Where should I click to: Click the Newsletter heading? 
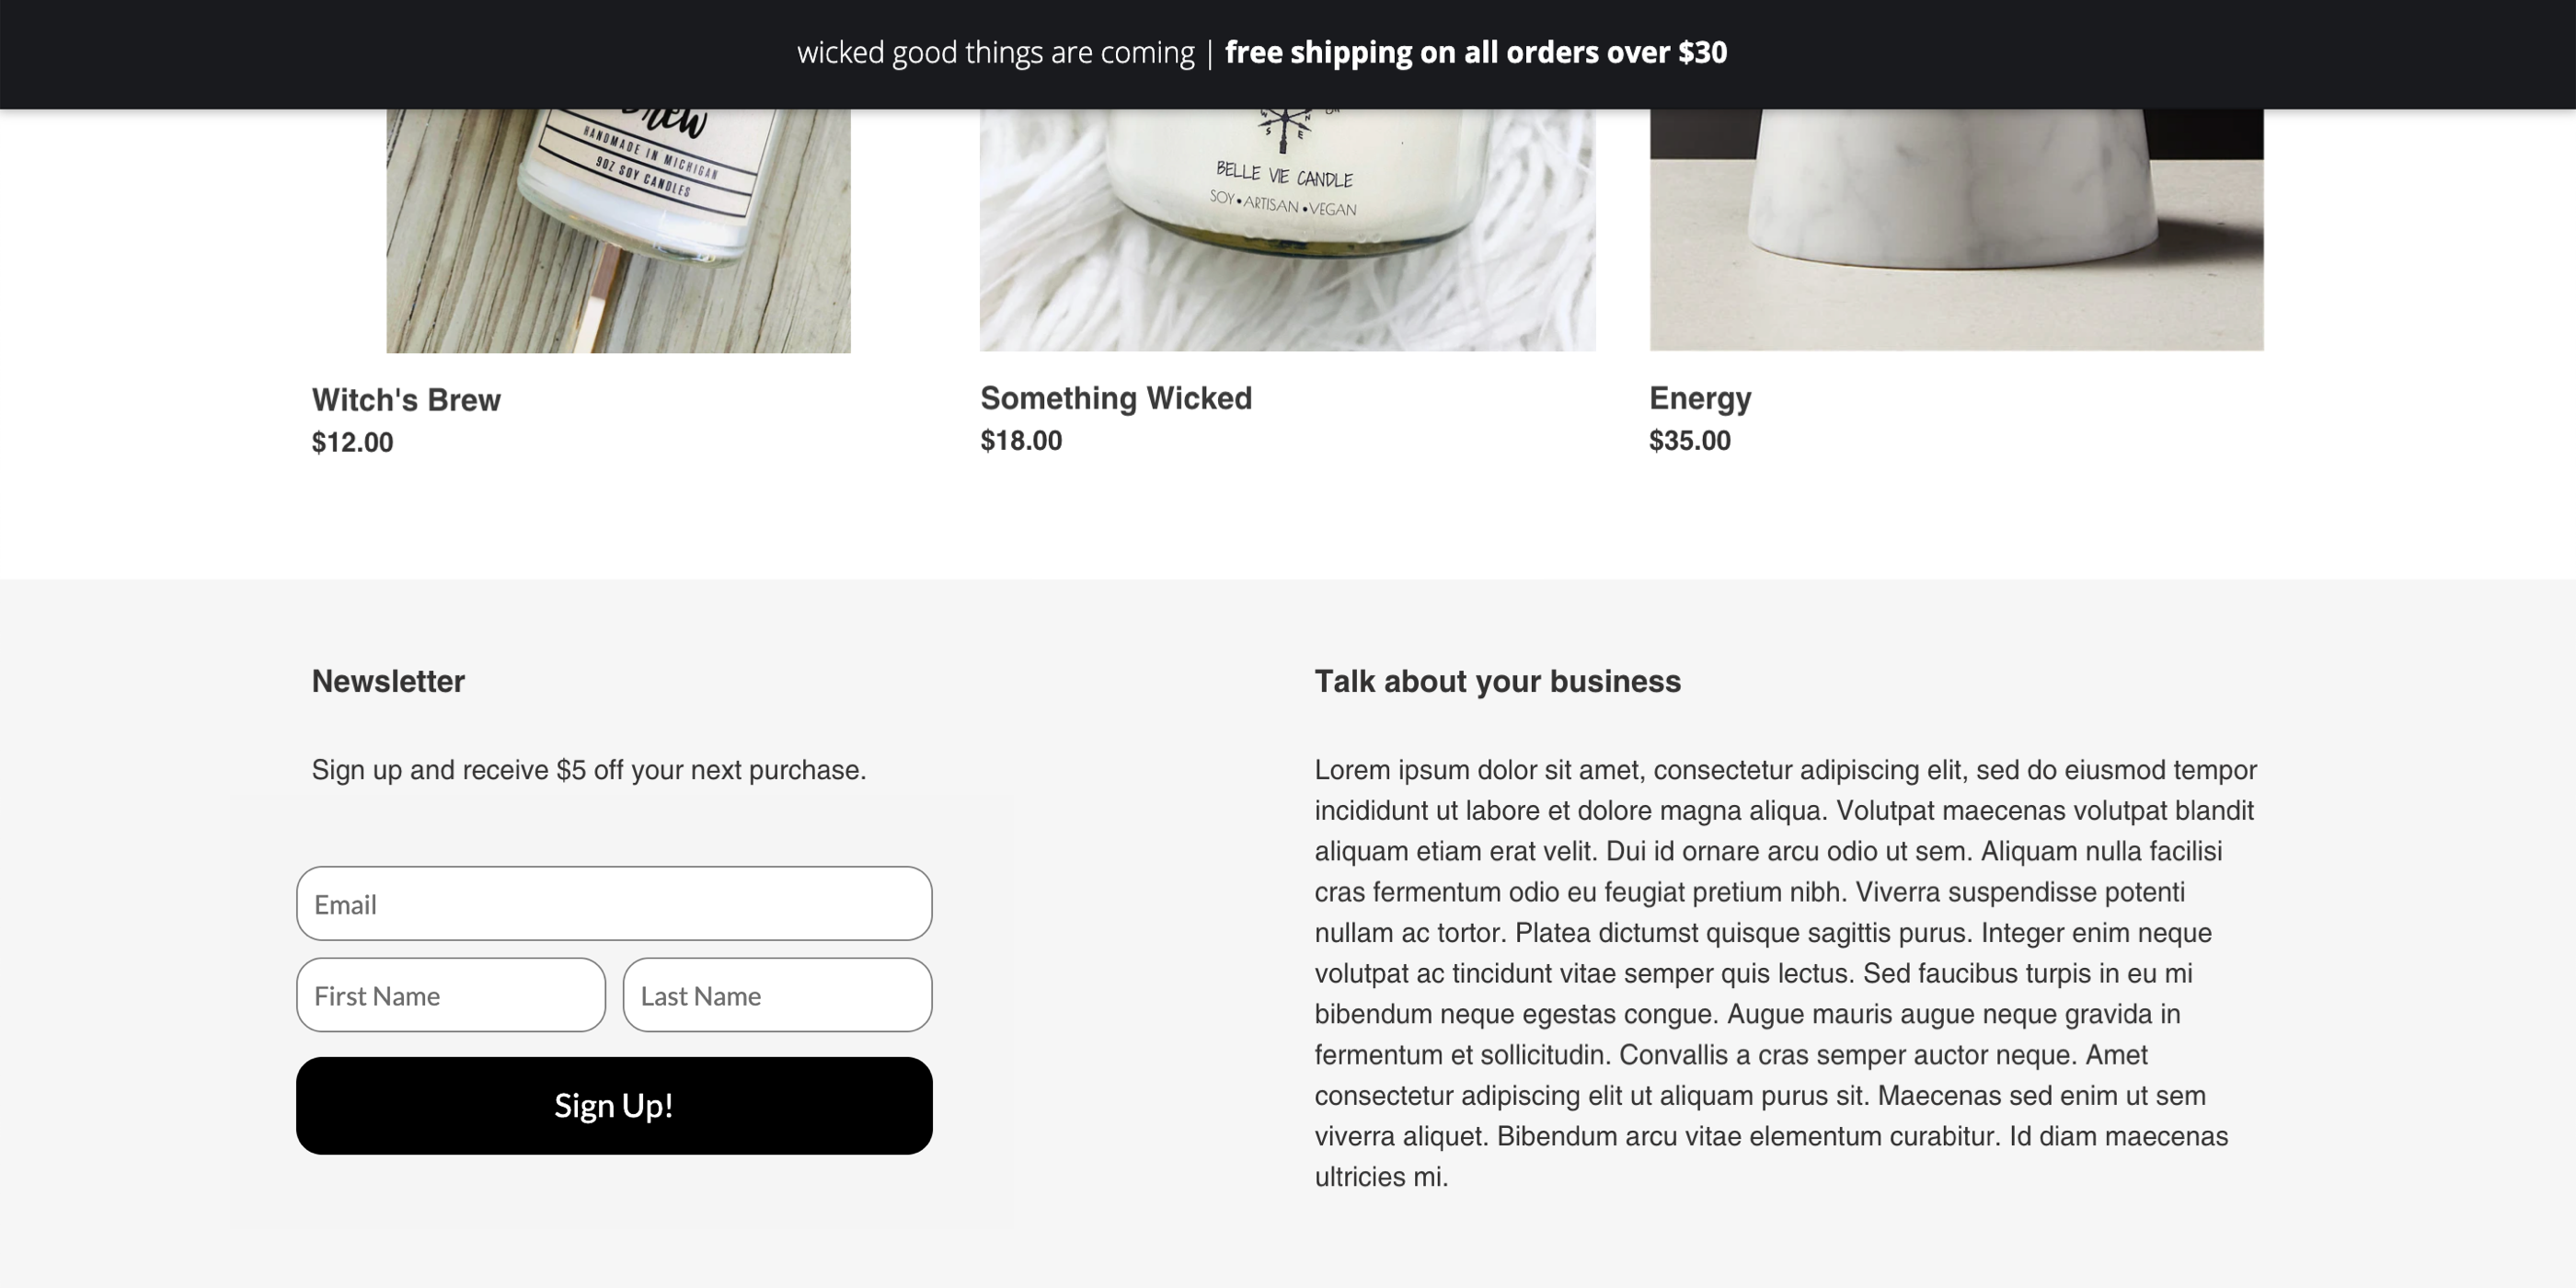[x=388, y=681]
